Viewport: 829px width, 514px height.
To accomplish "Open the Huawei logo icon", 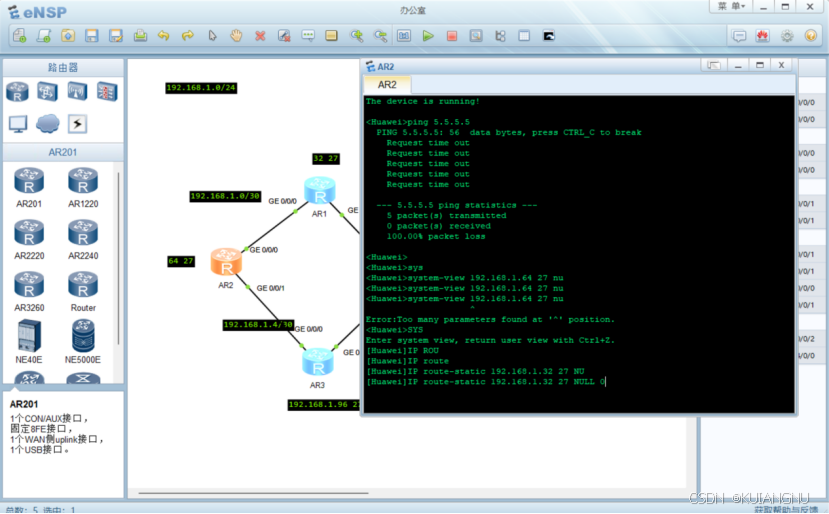I will (x=762, y=35).
